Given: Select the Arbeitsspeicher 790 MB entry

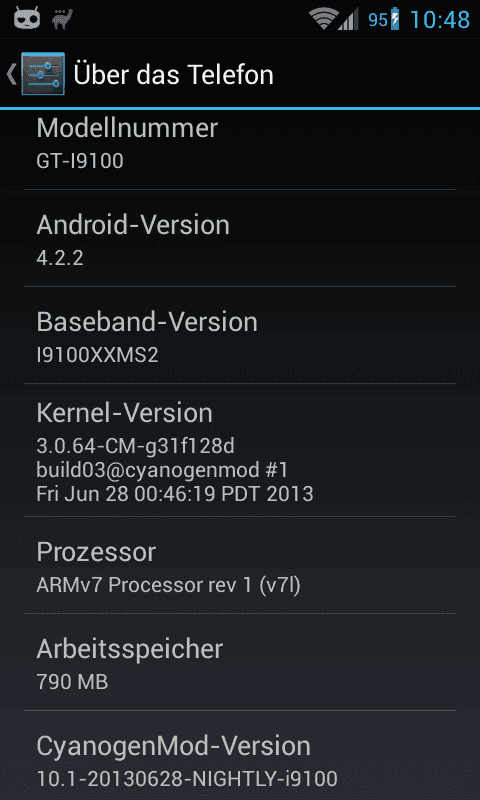Looking at the screenshot, I should [240, 662].
